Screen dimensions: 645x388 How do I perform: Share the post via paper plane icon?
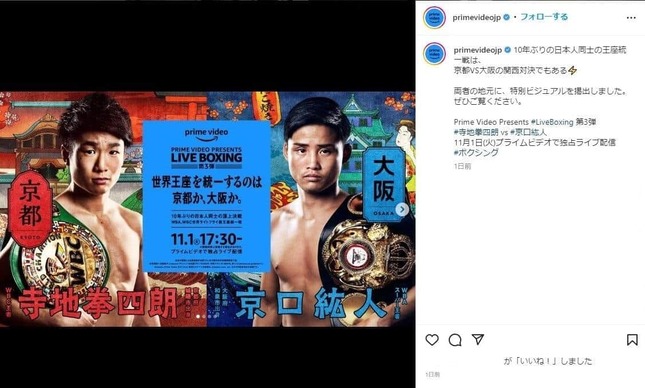(478, 339)
